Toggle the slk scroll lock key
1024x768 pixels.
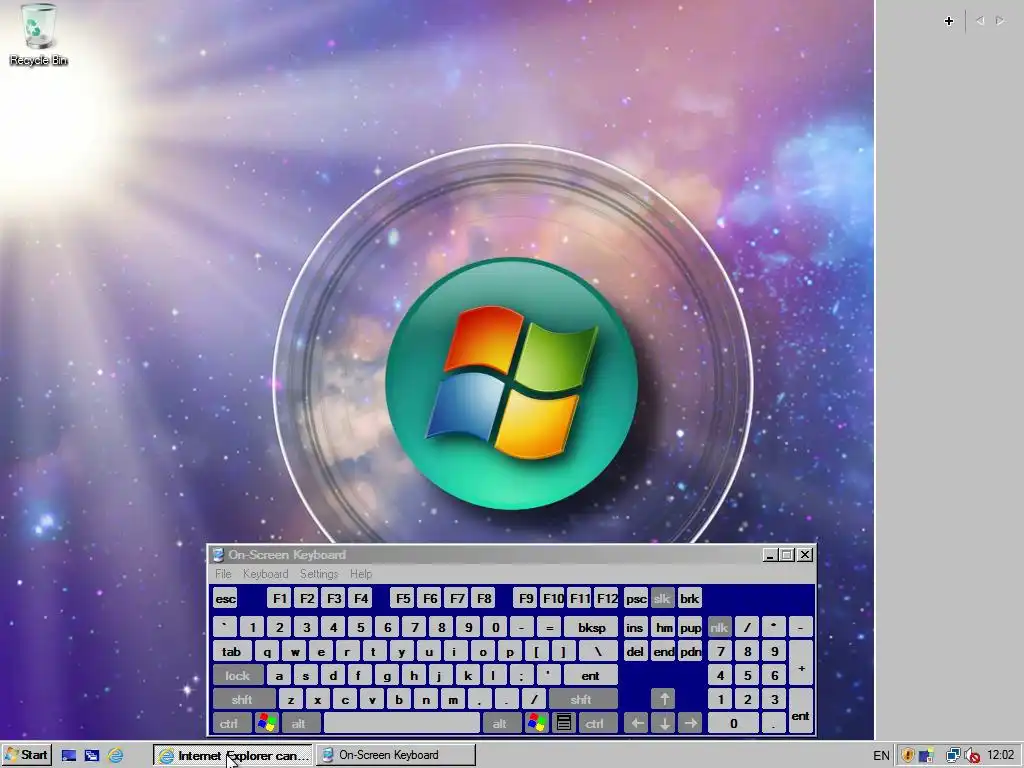[x=662, y=598]
